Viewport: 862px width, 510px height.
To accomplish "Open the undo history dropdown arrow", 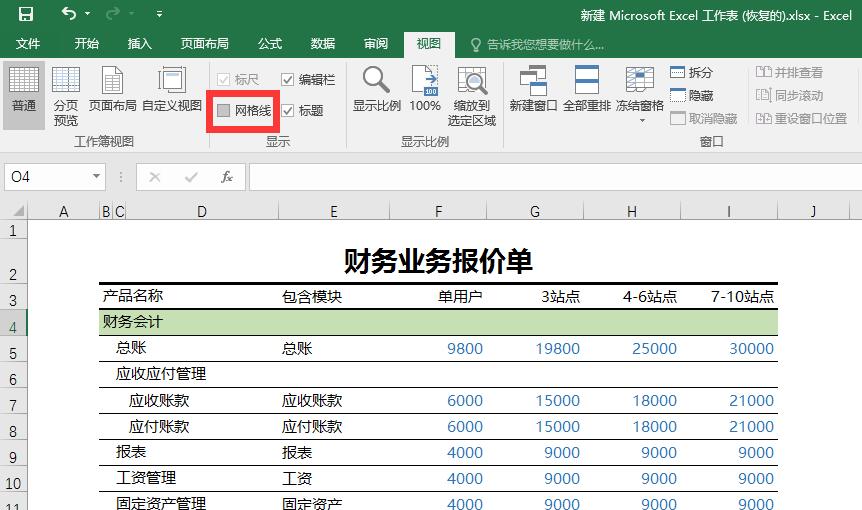I will (x=88, y=14).
